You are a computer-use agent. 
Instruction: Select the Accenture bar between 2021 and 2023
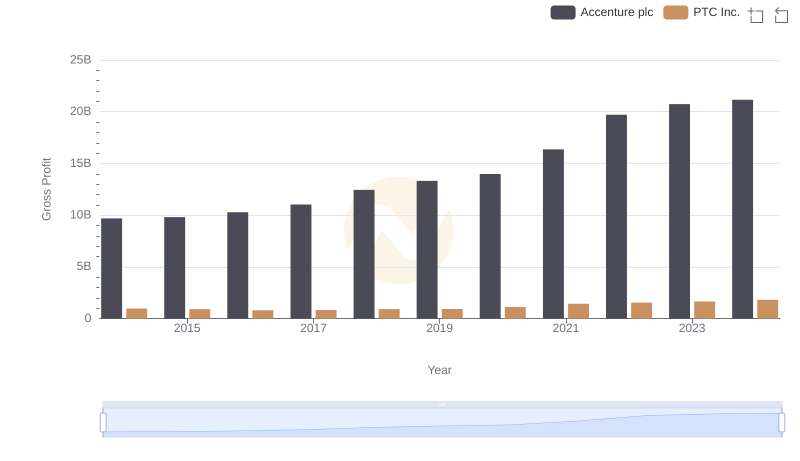tap(616, 217)
